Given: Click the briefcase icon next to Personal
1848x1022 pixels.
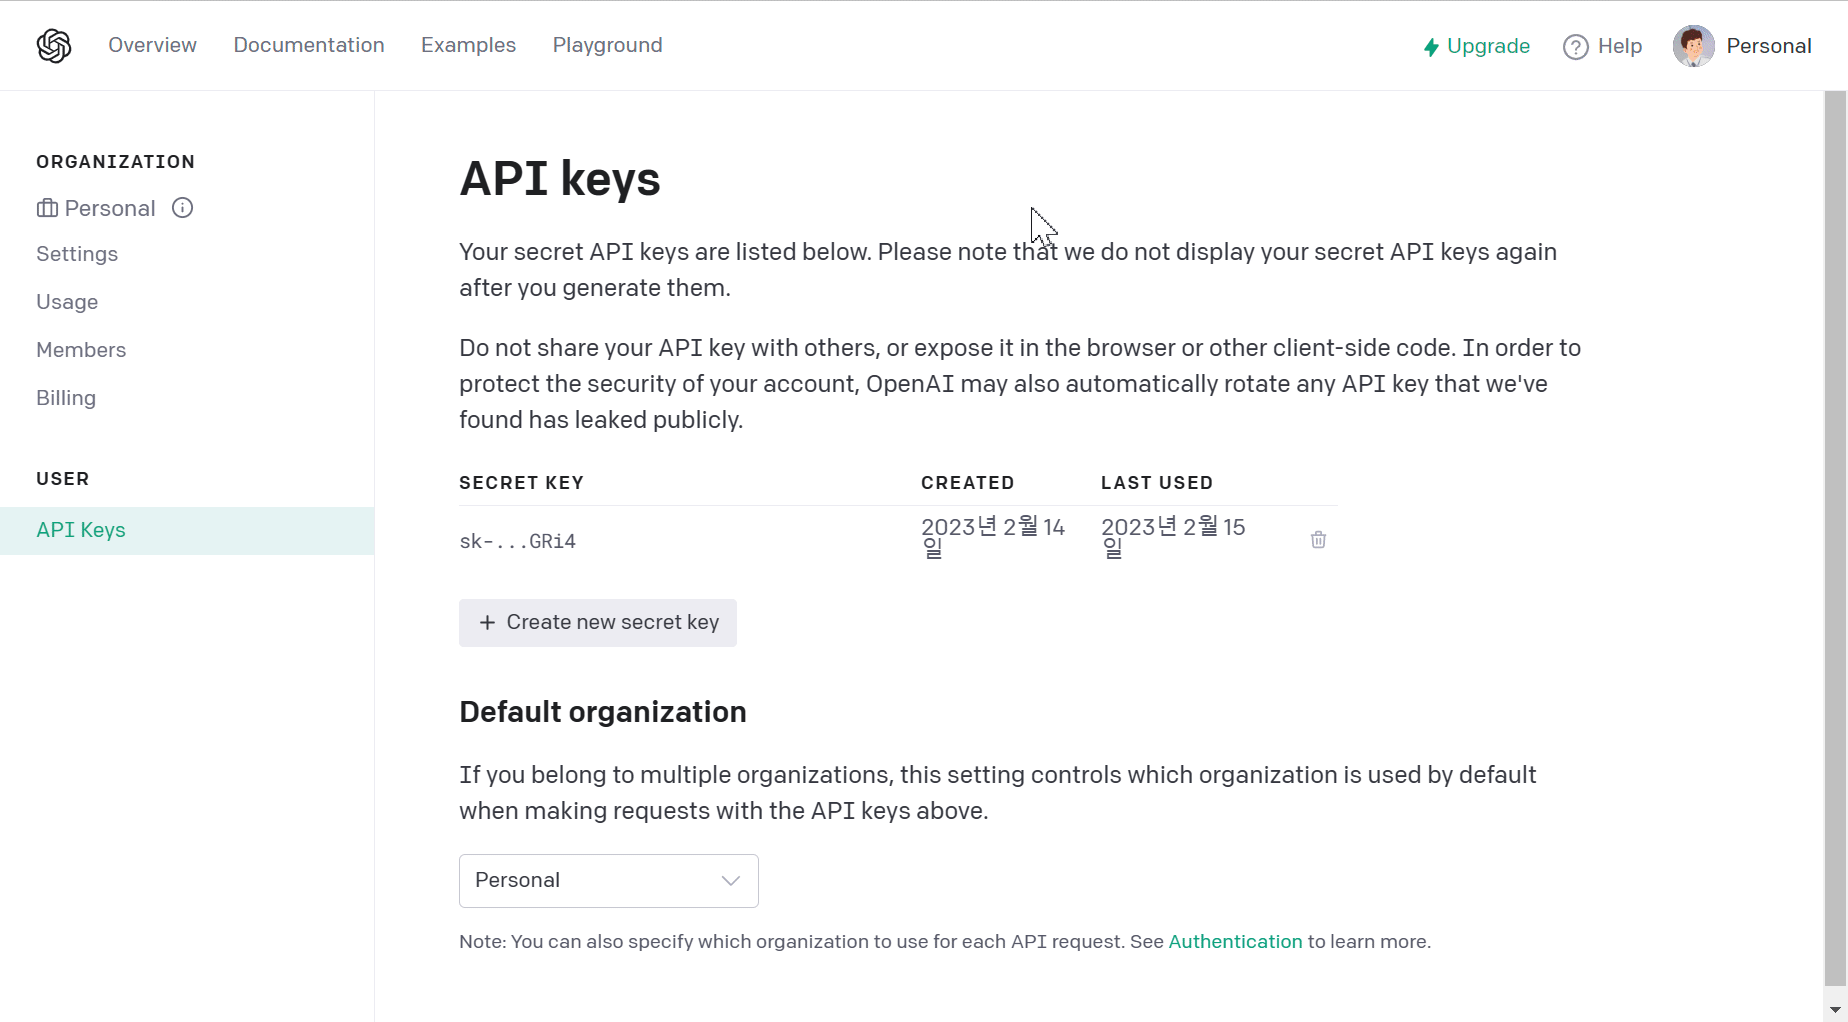Looking at the screenshot, I should pos(47,208).
